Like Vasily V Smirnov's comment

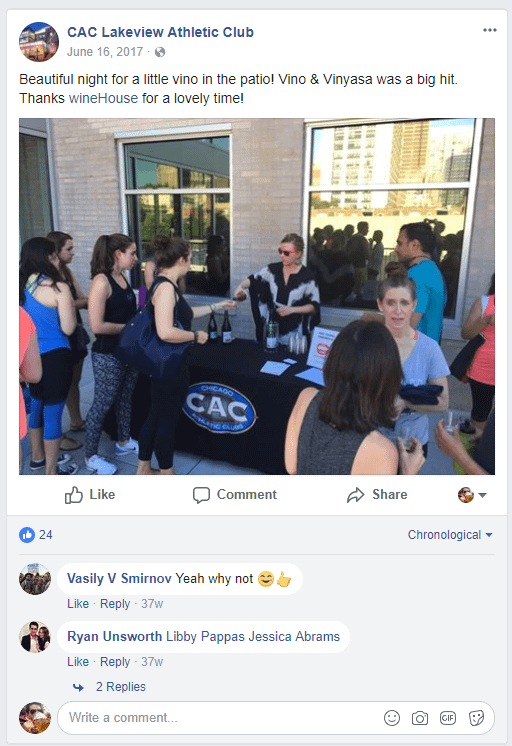pos(78,604)
